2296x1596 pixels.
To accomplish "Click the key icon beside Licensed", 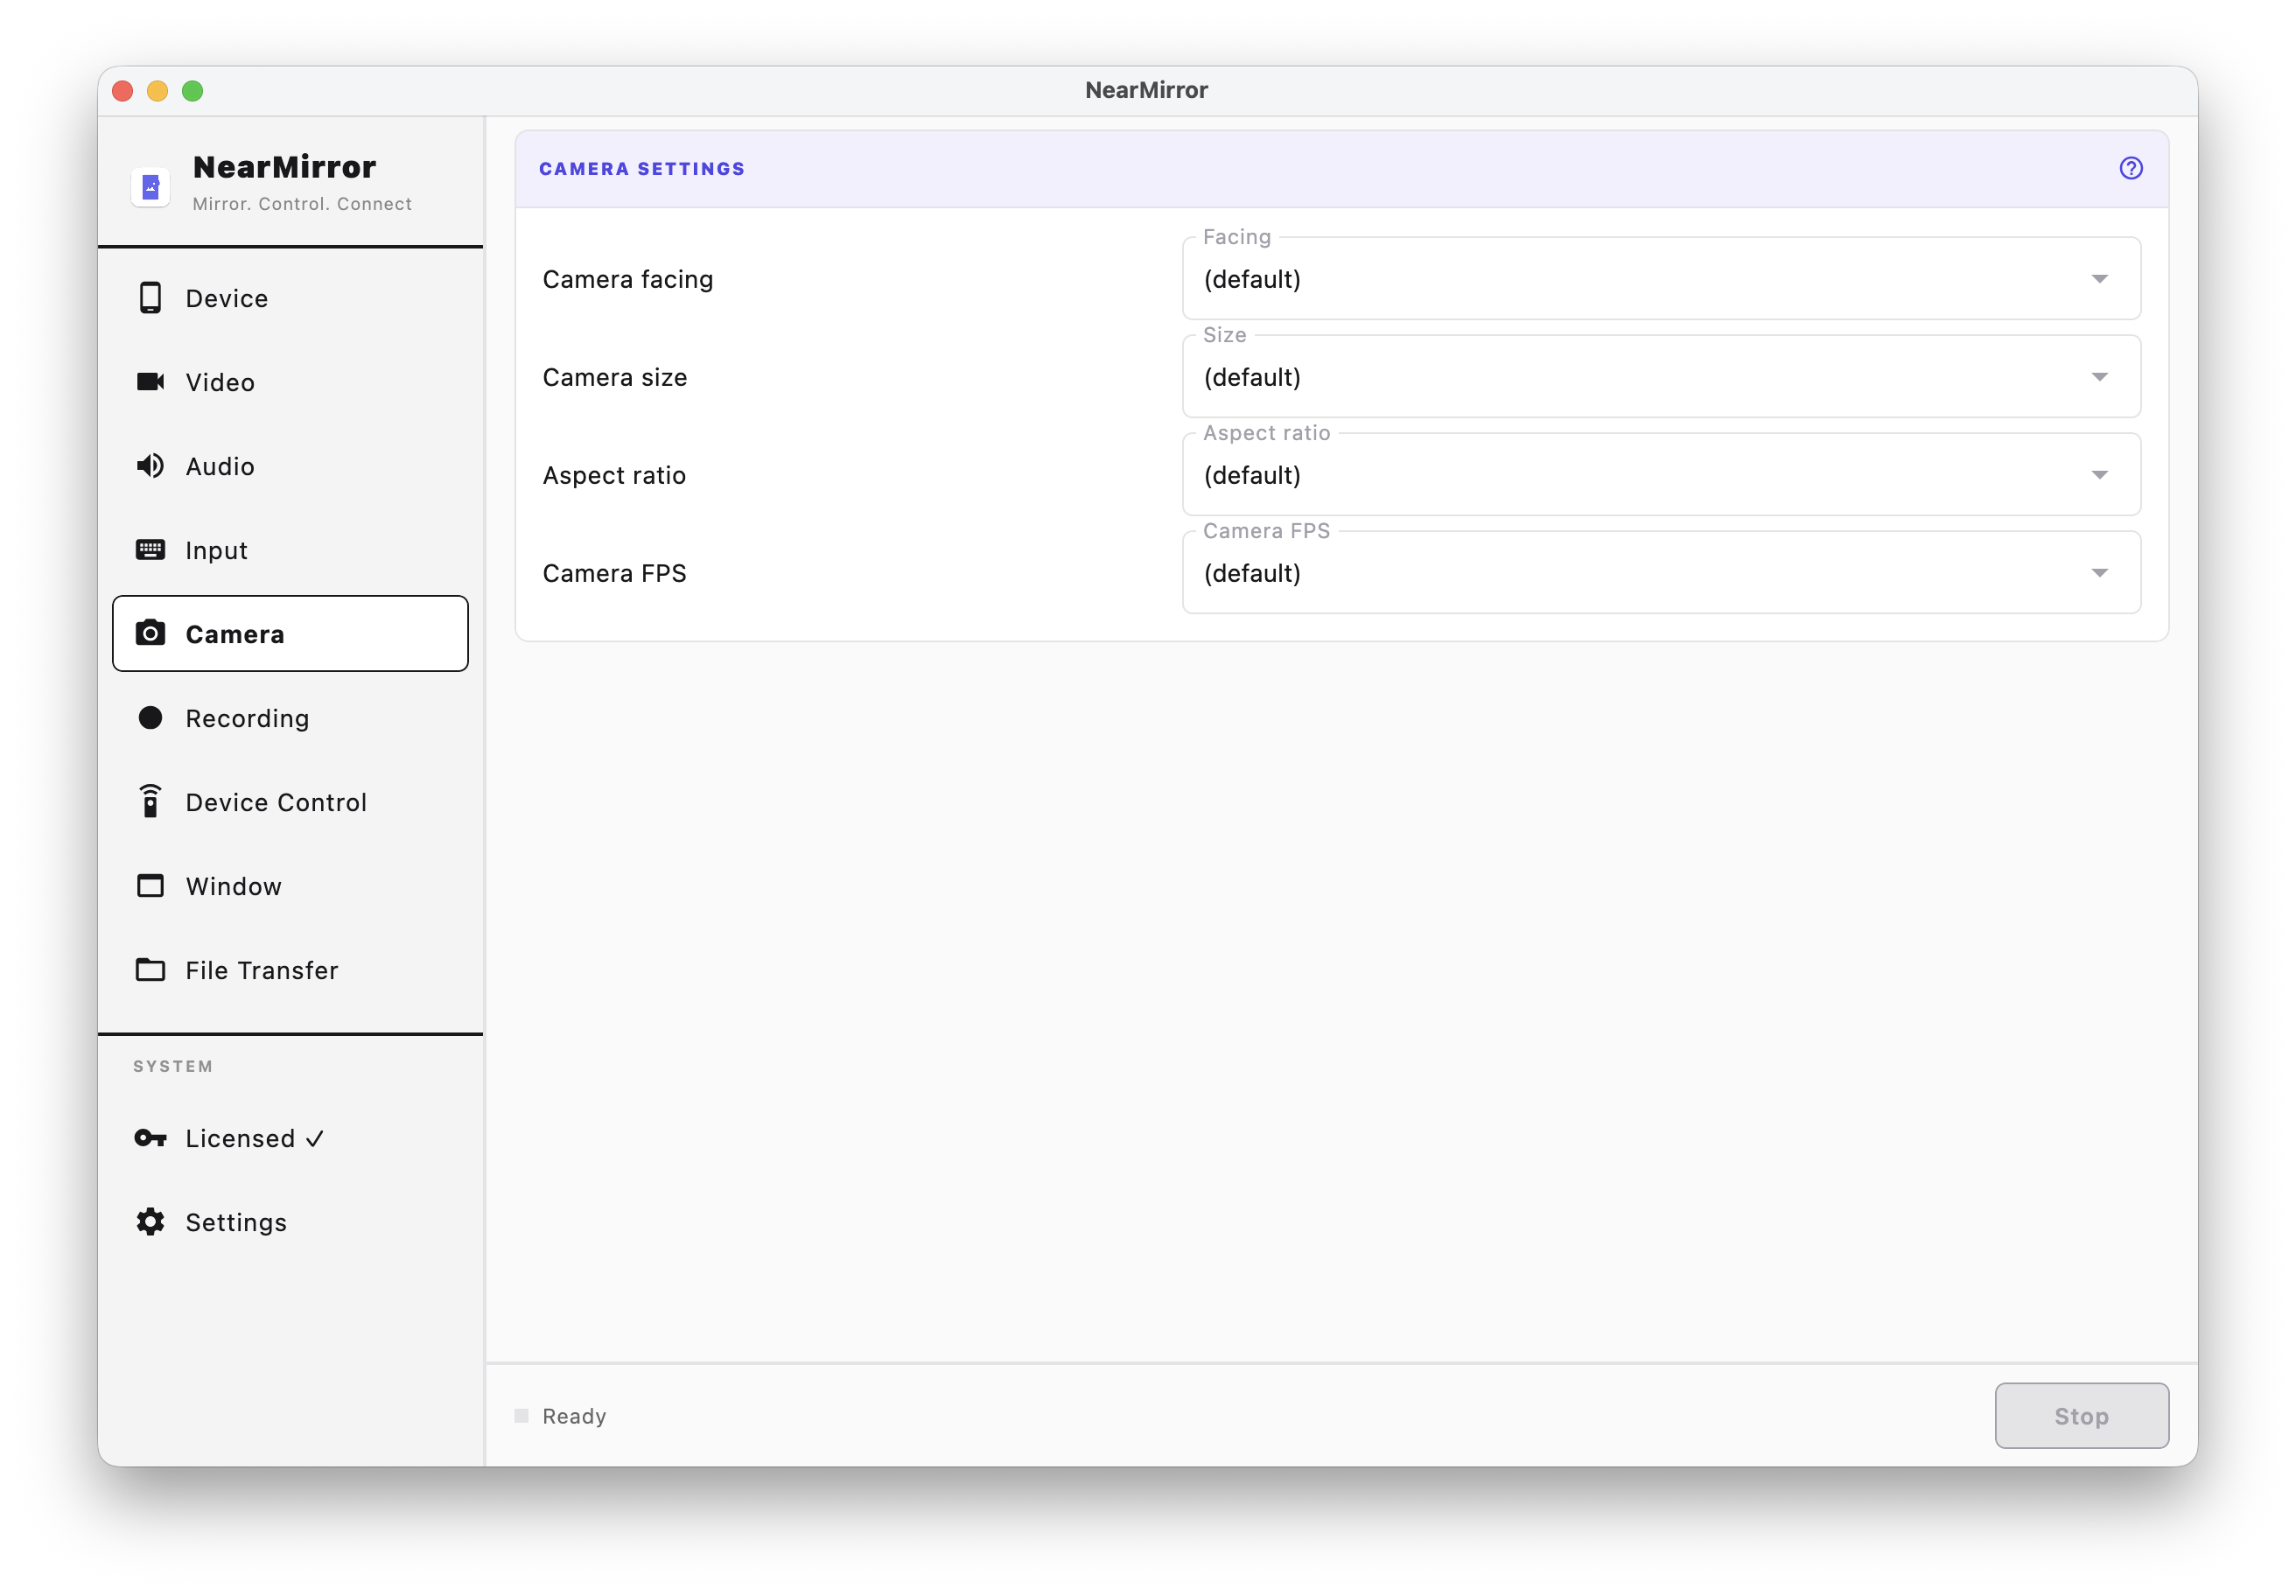I will click(150, 1138).
